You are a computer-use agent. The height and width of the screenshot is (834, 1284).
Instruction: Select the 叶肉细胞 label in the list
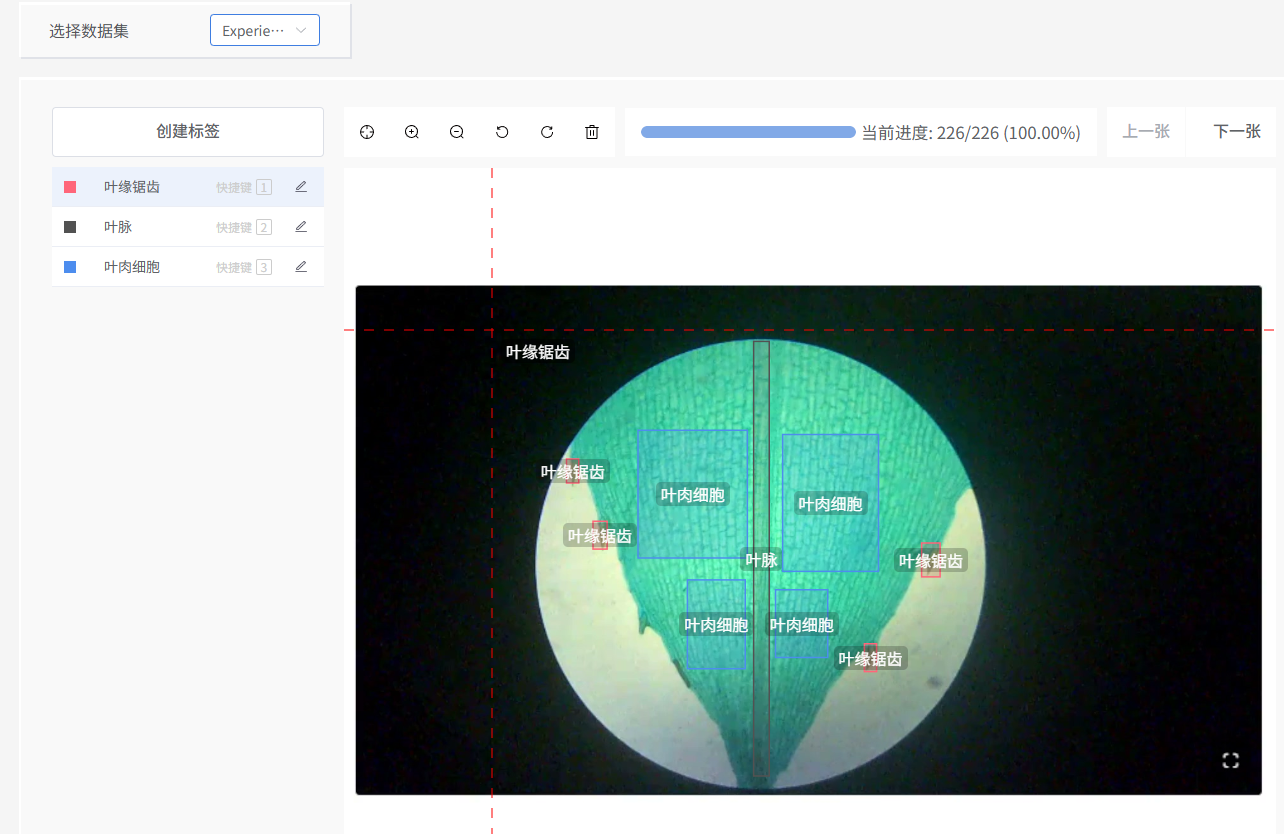[132, 267]
